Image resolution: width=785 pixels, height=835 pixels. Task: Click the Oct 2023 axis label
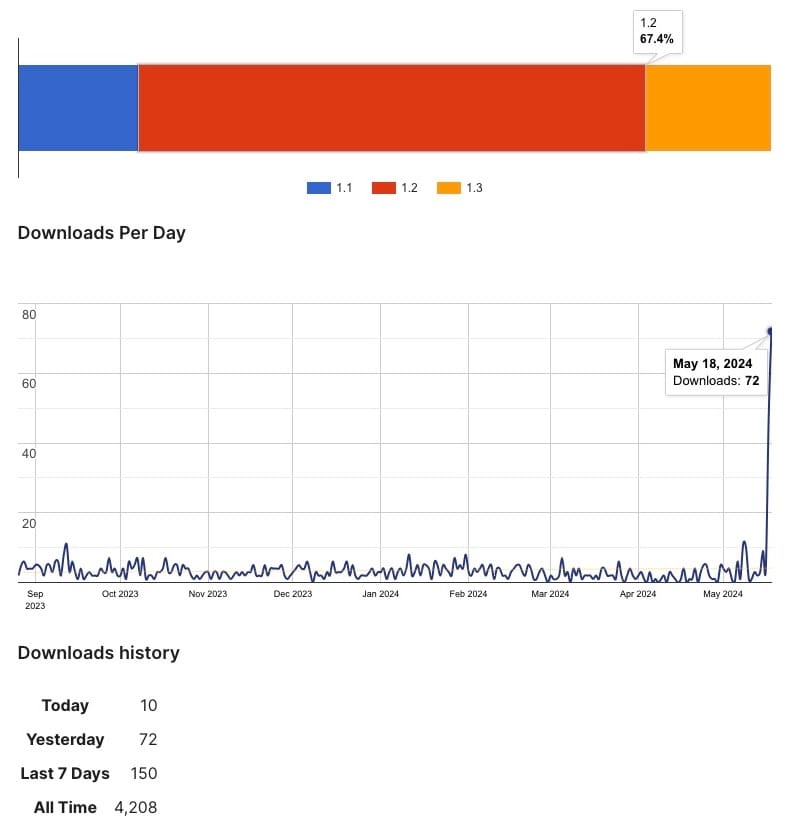click(120, 594)
